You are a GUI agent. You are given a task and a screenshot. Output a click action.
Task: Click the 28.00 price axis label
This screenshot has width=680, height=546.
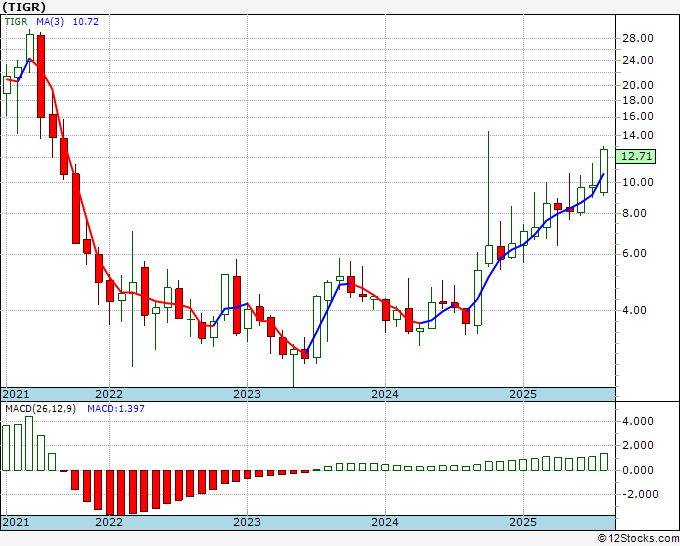[638, 38]
